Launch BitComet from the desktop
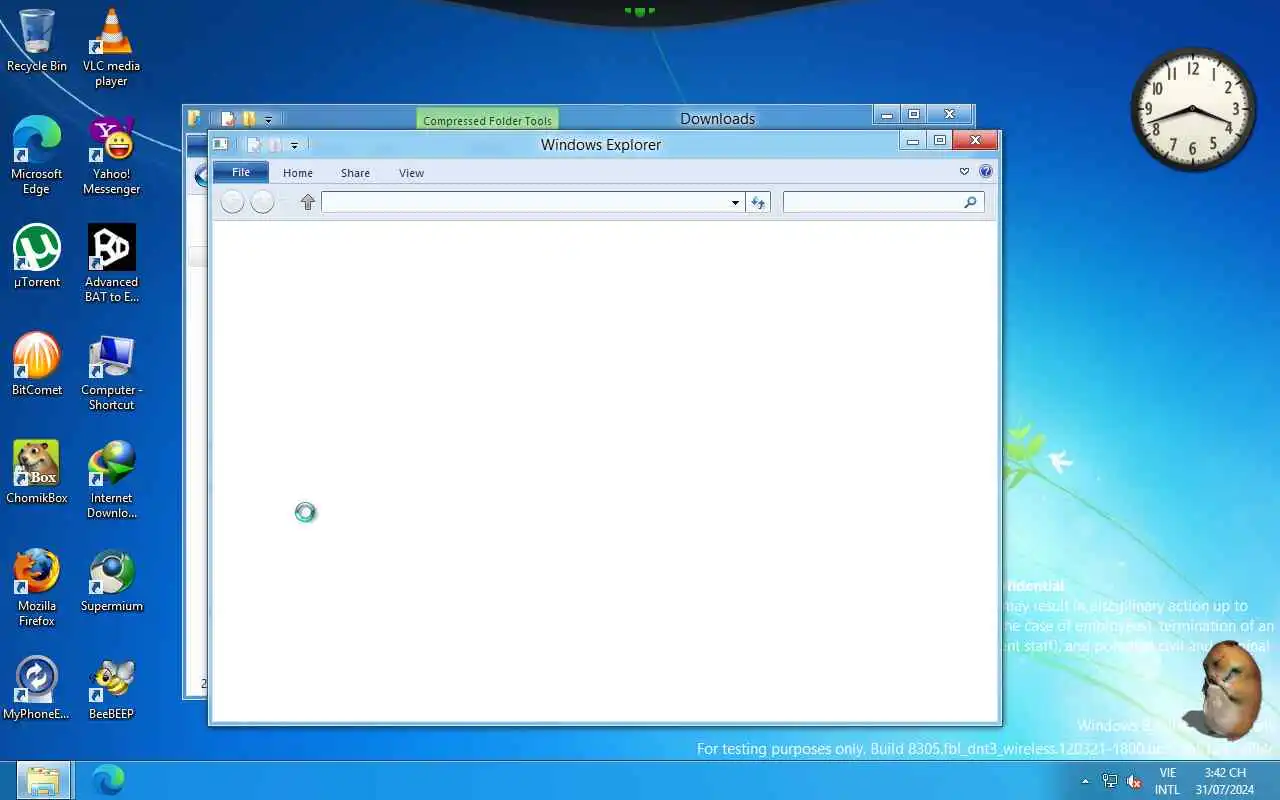This screenshot has width=1280, height=800. pyautogui.click(x=37, y=364)
